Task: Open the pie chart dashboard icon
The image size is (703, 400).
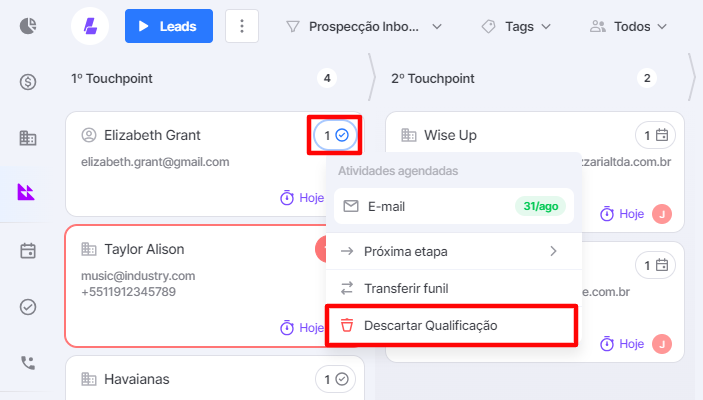Action: pyautogui.click(x=28, y=26)
